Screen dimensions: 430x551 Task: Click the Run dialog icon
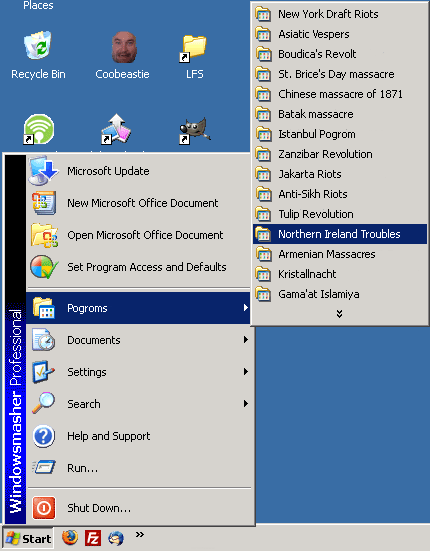pyautogui.click(x=44, y=467)
